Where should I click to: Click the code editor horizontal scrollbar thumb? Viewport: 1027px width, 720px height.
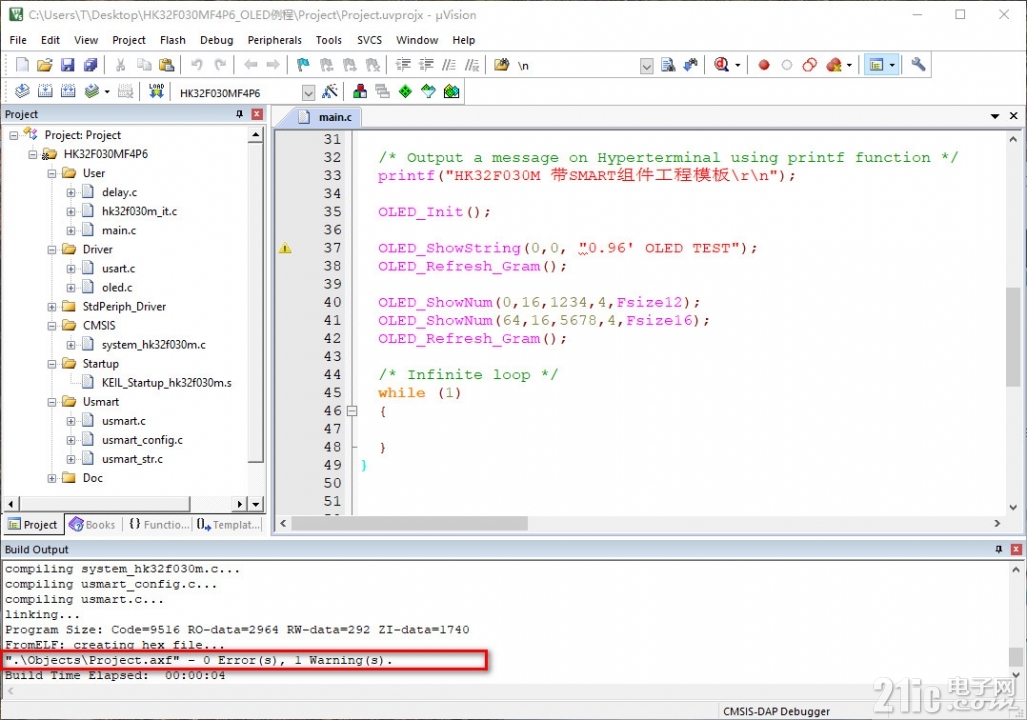409,523
